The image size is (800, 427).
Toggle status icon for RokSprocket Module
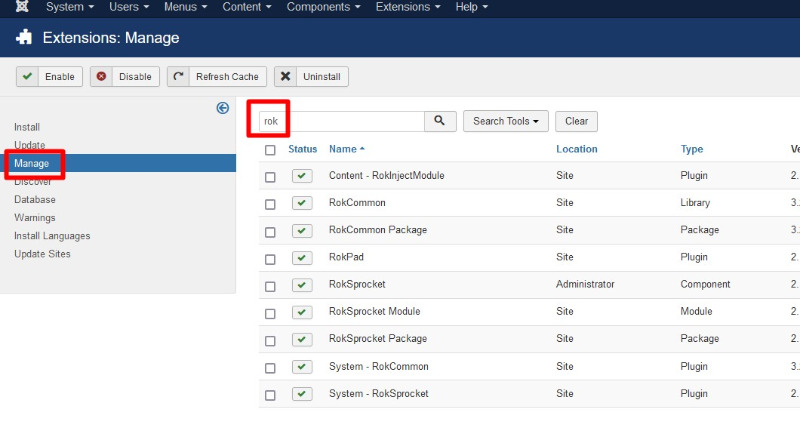pyautogui.click(x=302, y=312)
